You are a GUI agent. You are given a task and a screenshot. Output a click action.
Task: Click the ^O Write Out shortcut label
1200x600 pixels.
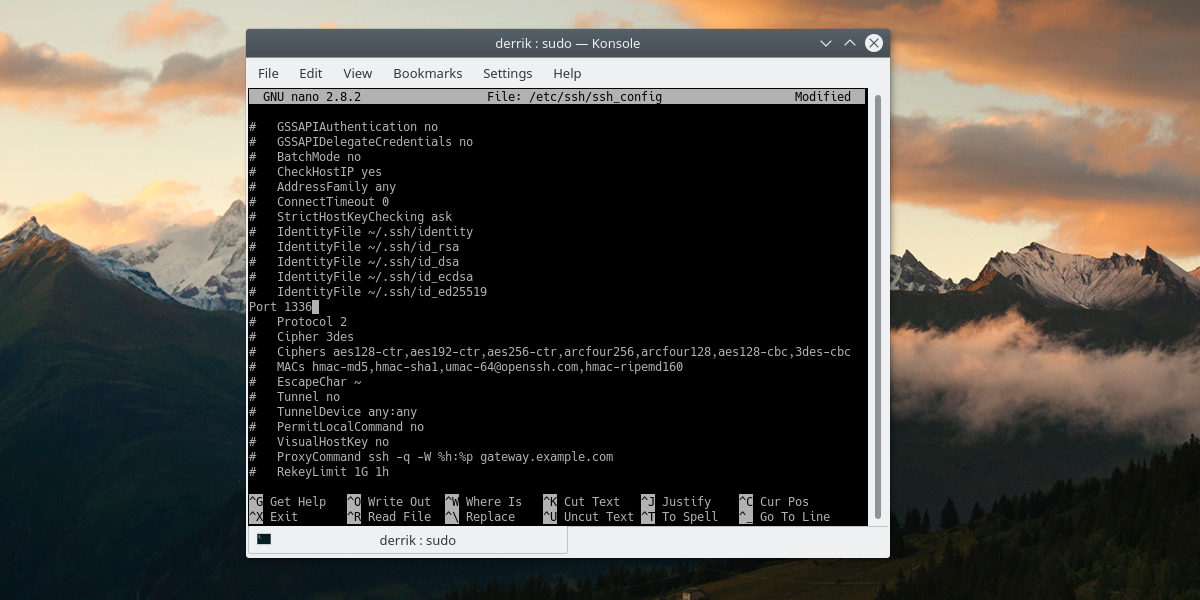(x=389, y=502)
